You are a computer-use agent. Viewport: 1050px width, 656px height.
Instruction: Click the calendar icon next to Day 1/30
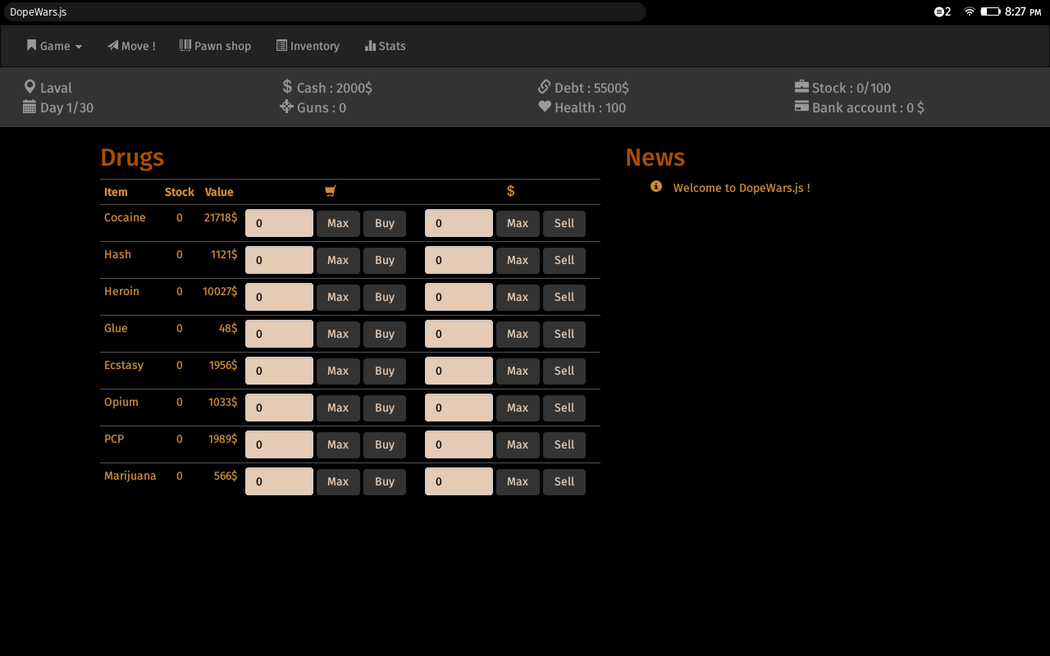click(29, 107)
